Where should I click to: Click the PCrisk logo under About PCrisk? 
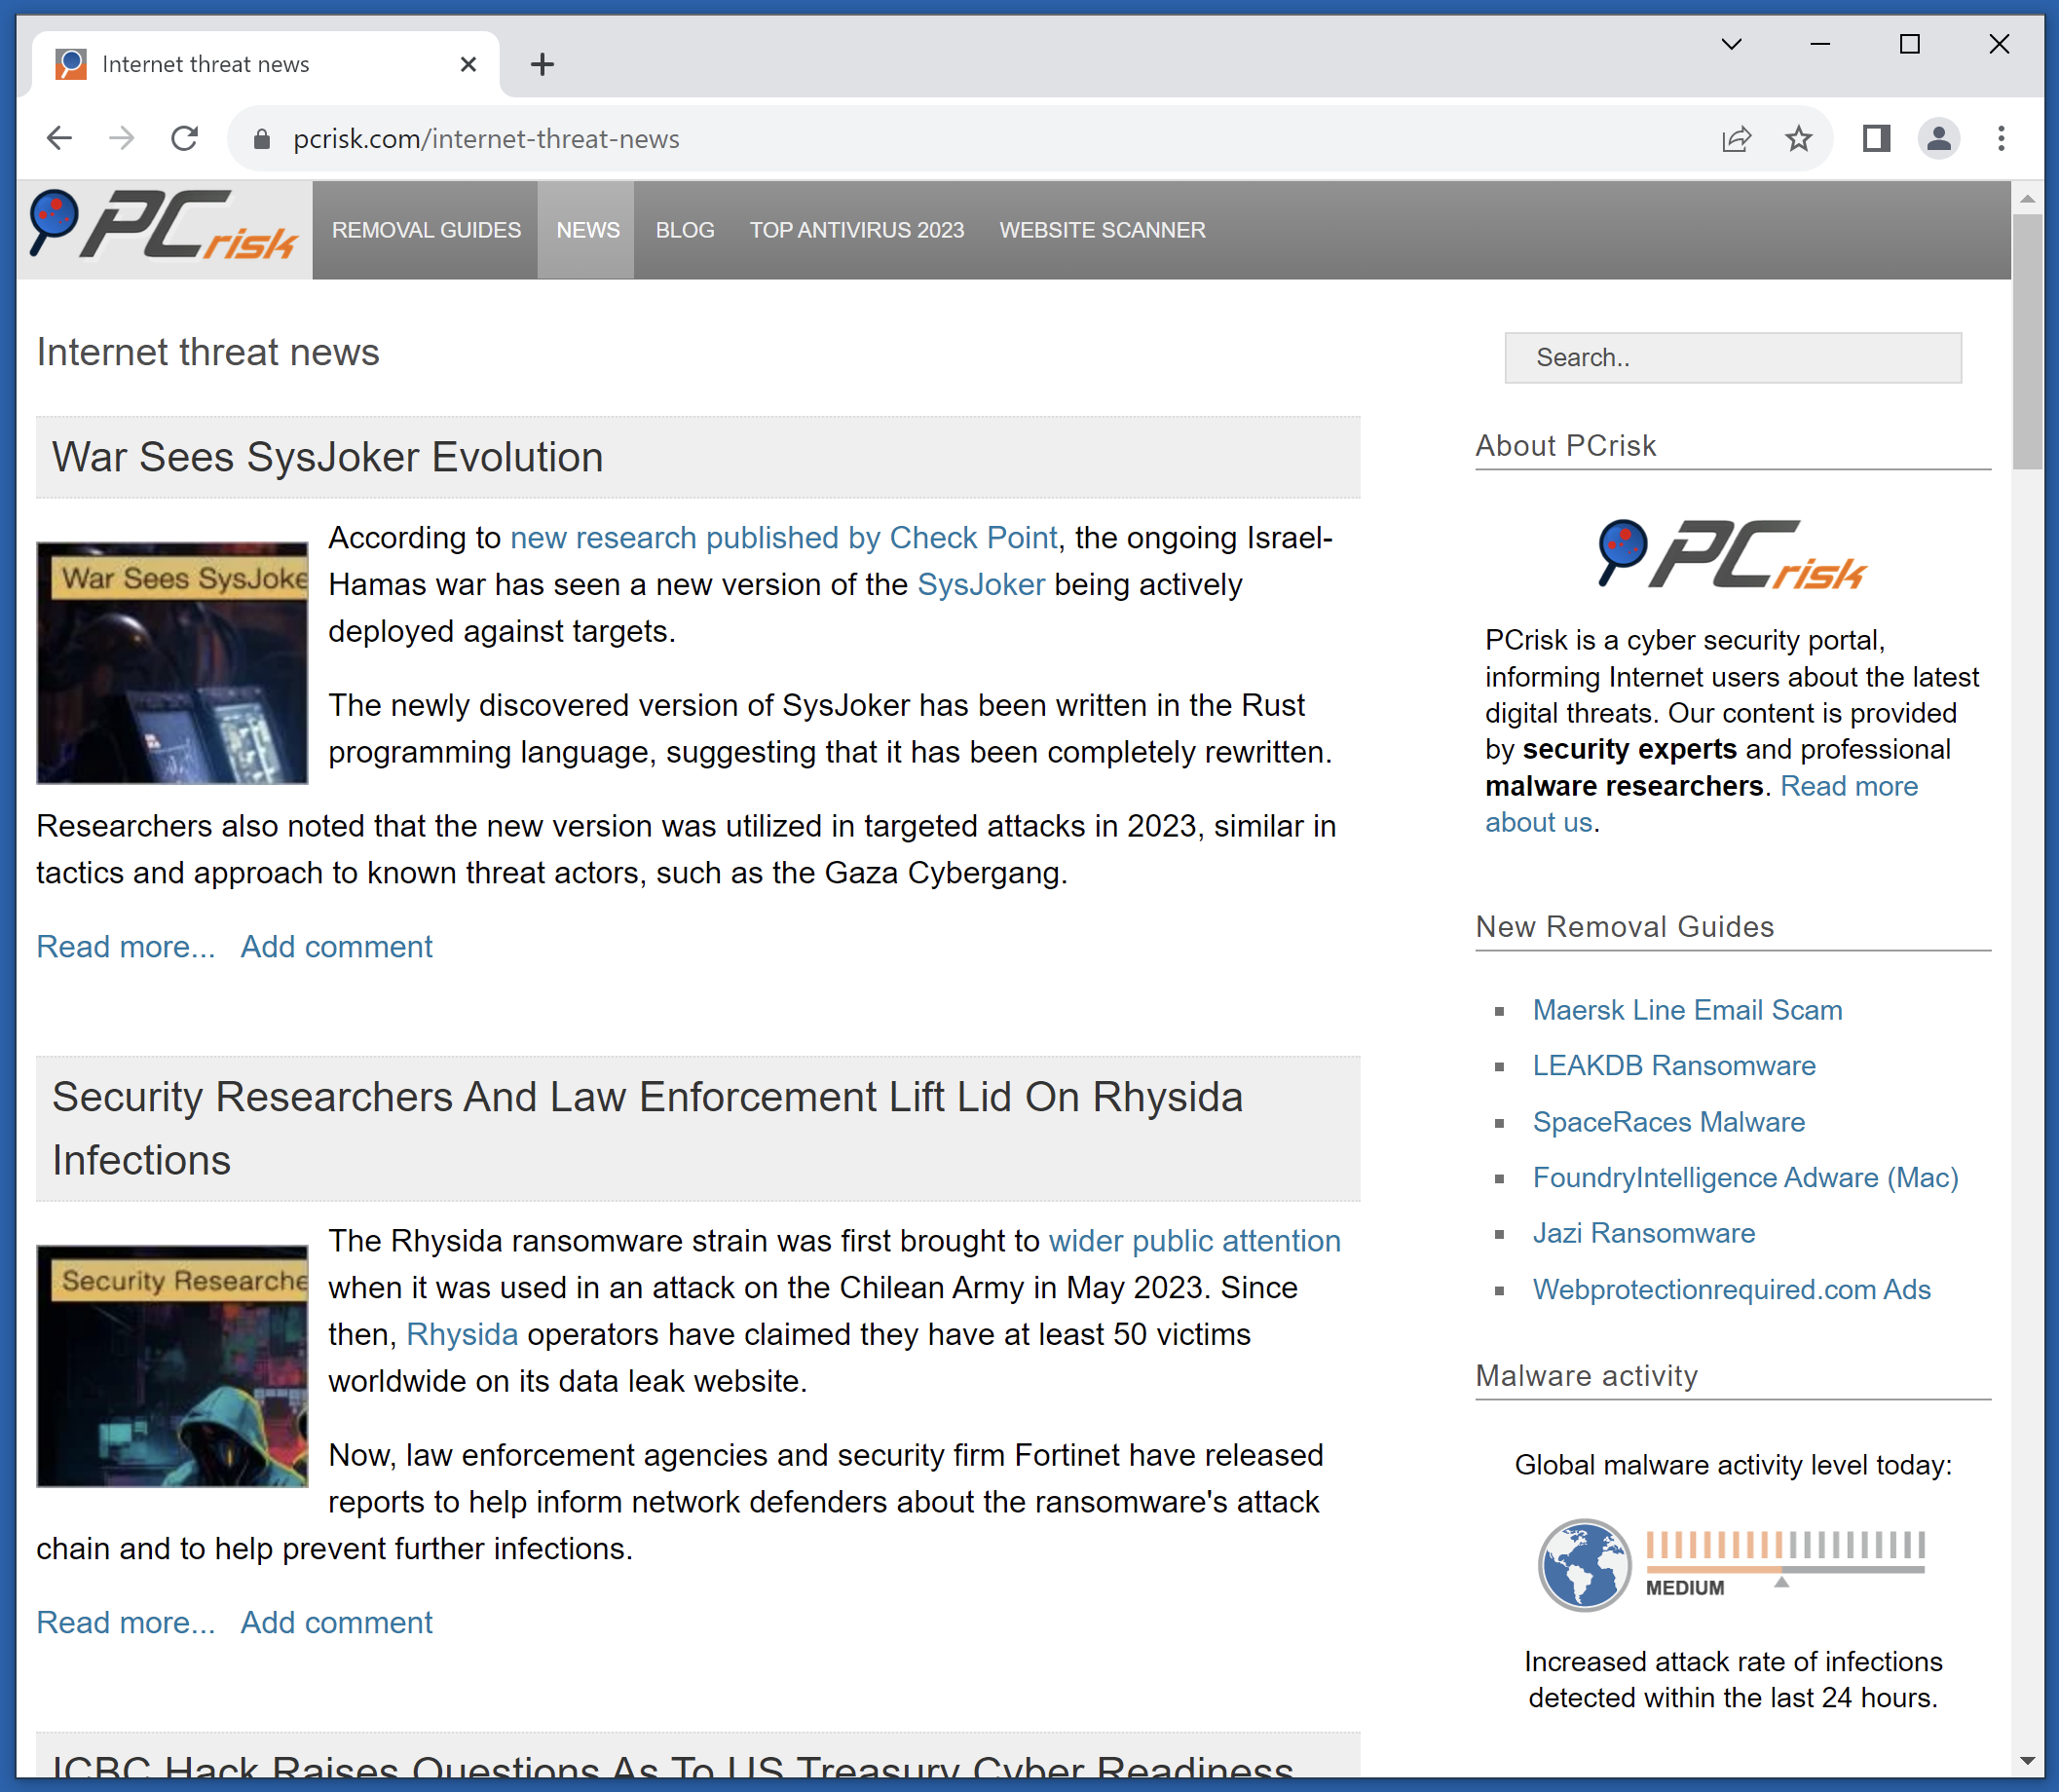1732,554
